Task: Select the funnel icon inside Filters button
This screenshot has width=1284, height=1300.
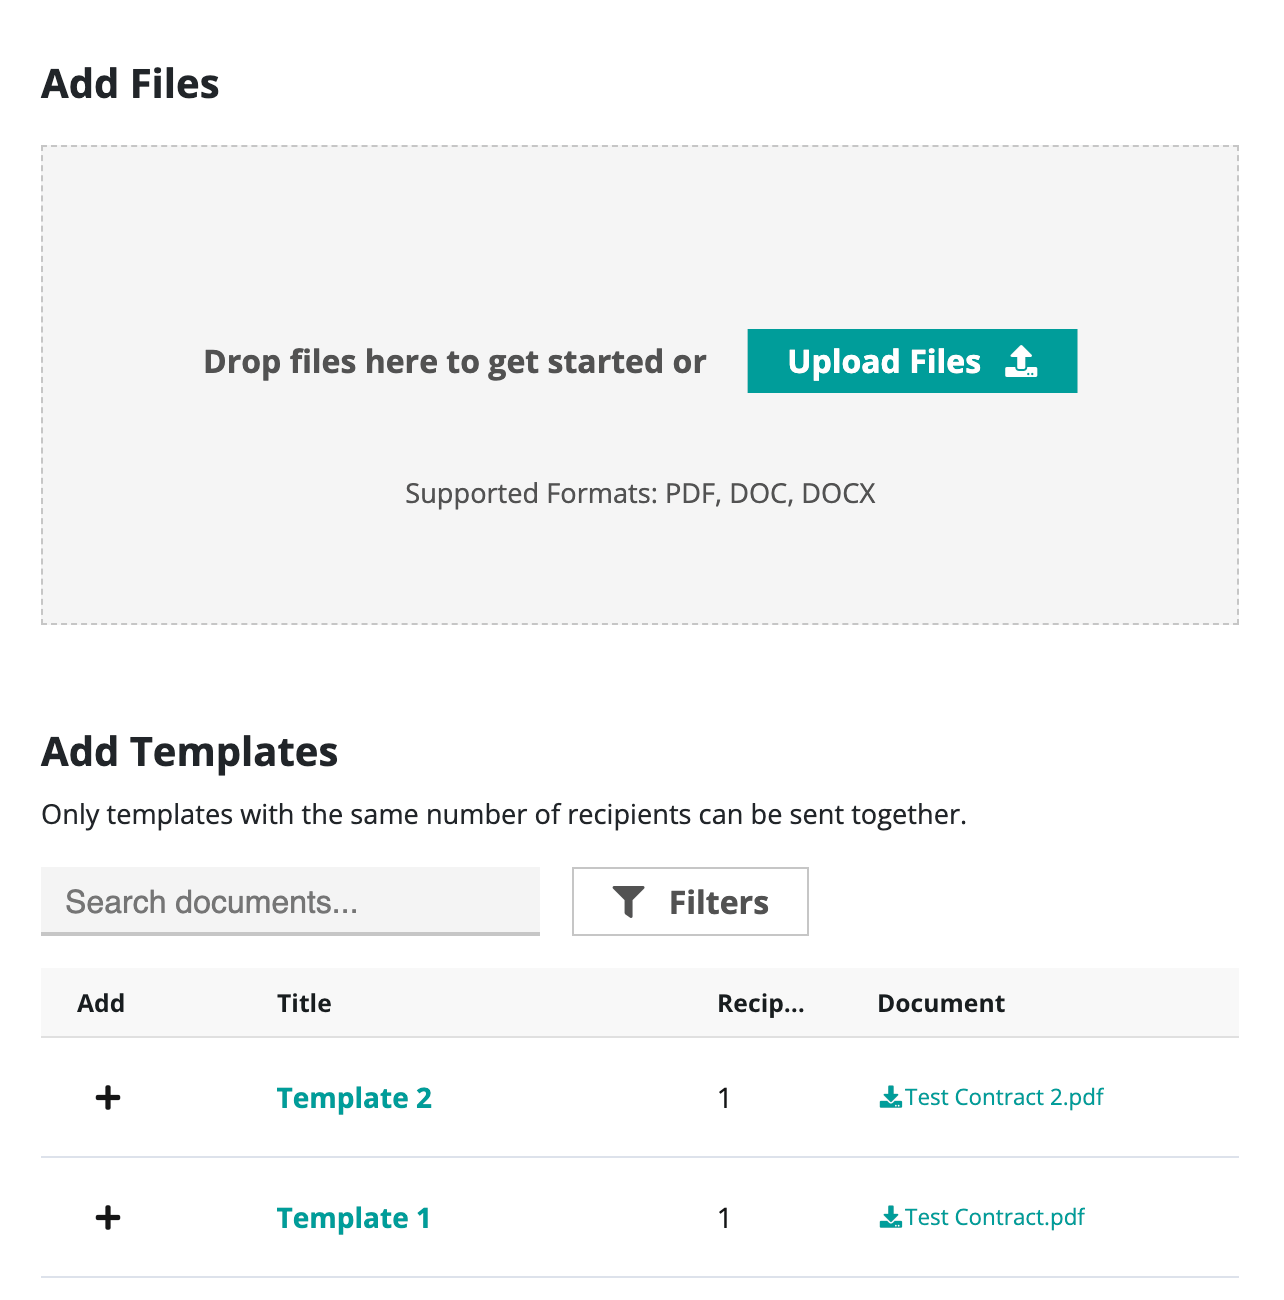Action: 628,901
